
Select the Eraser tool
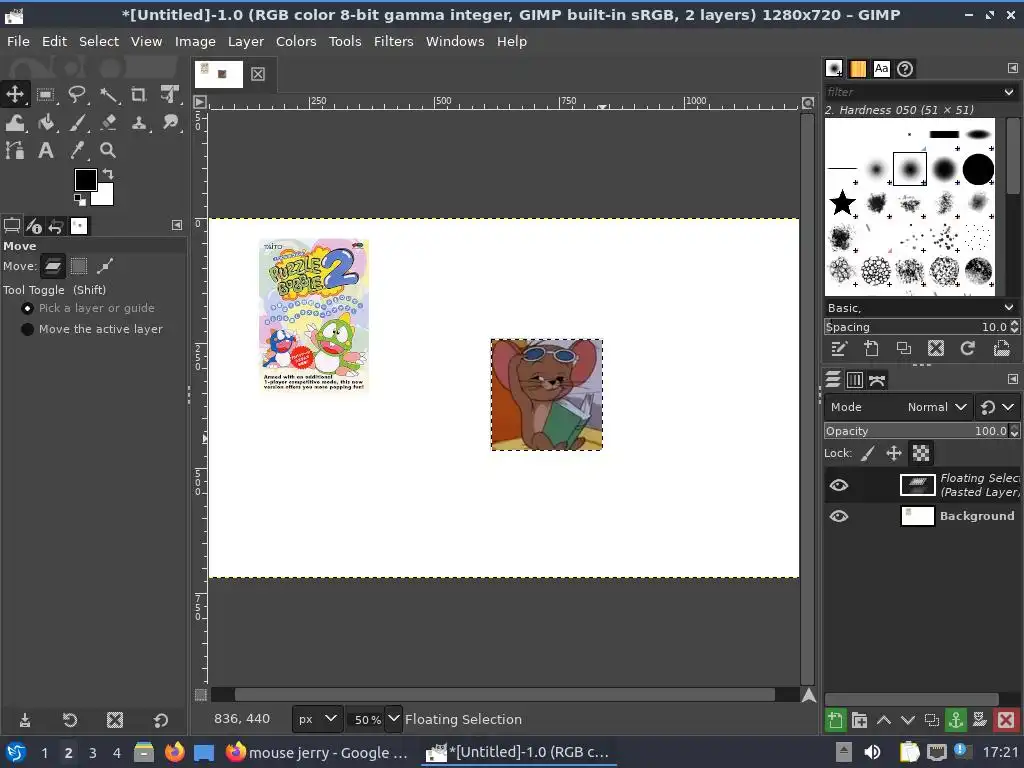click(108, 122)
